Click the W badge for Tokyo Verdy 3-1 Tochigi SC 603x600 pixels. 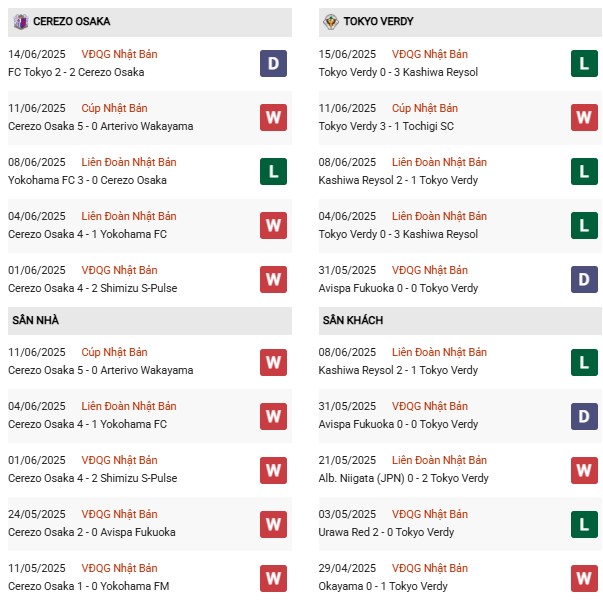pyautogui.click(x=584, y=117)
